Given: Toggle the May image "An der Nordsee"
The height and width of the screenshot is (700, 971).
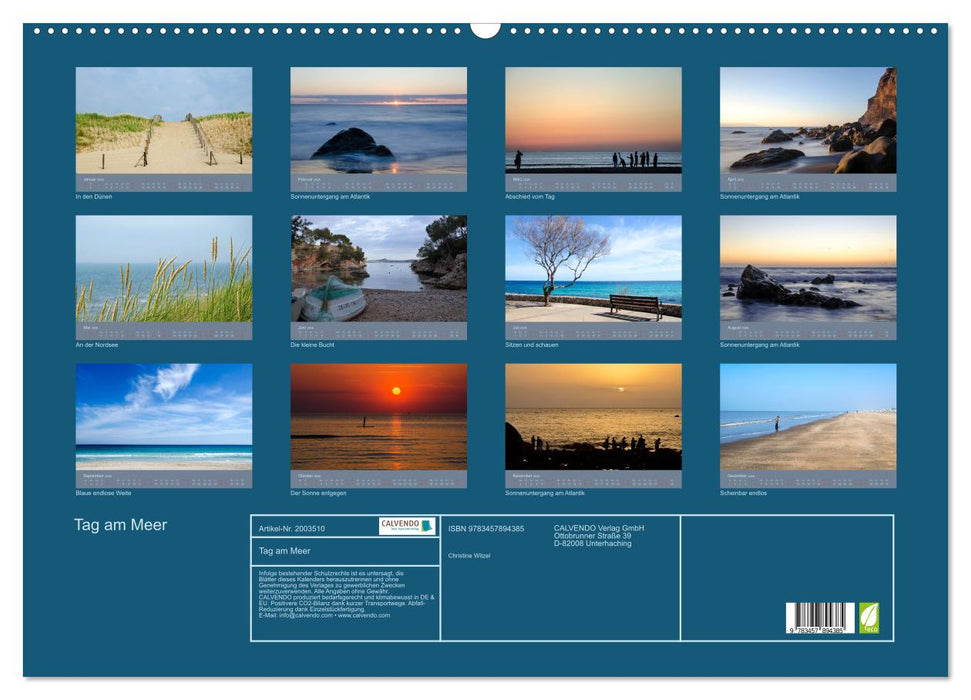Looking at the screenshot, I should click(163, 270).
